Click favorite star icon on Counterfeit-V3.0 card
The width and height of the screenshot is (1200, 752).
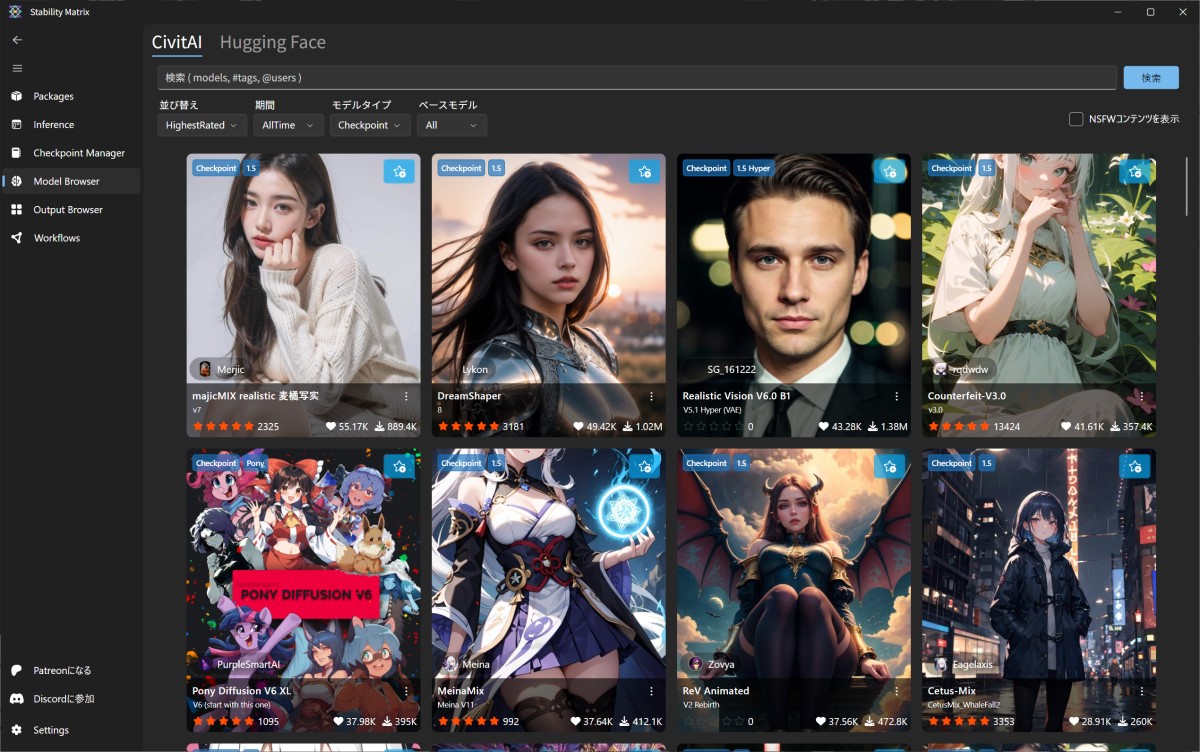[x=1135, y=171]
